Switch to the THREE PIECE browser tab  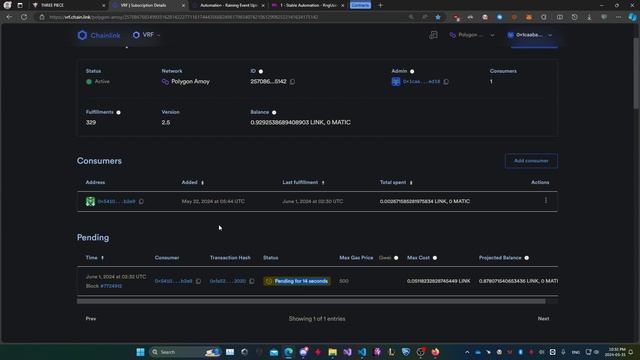[68, 5]
